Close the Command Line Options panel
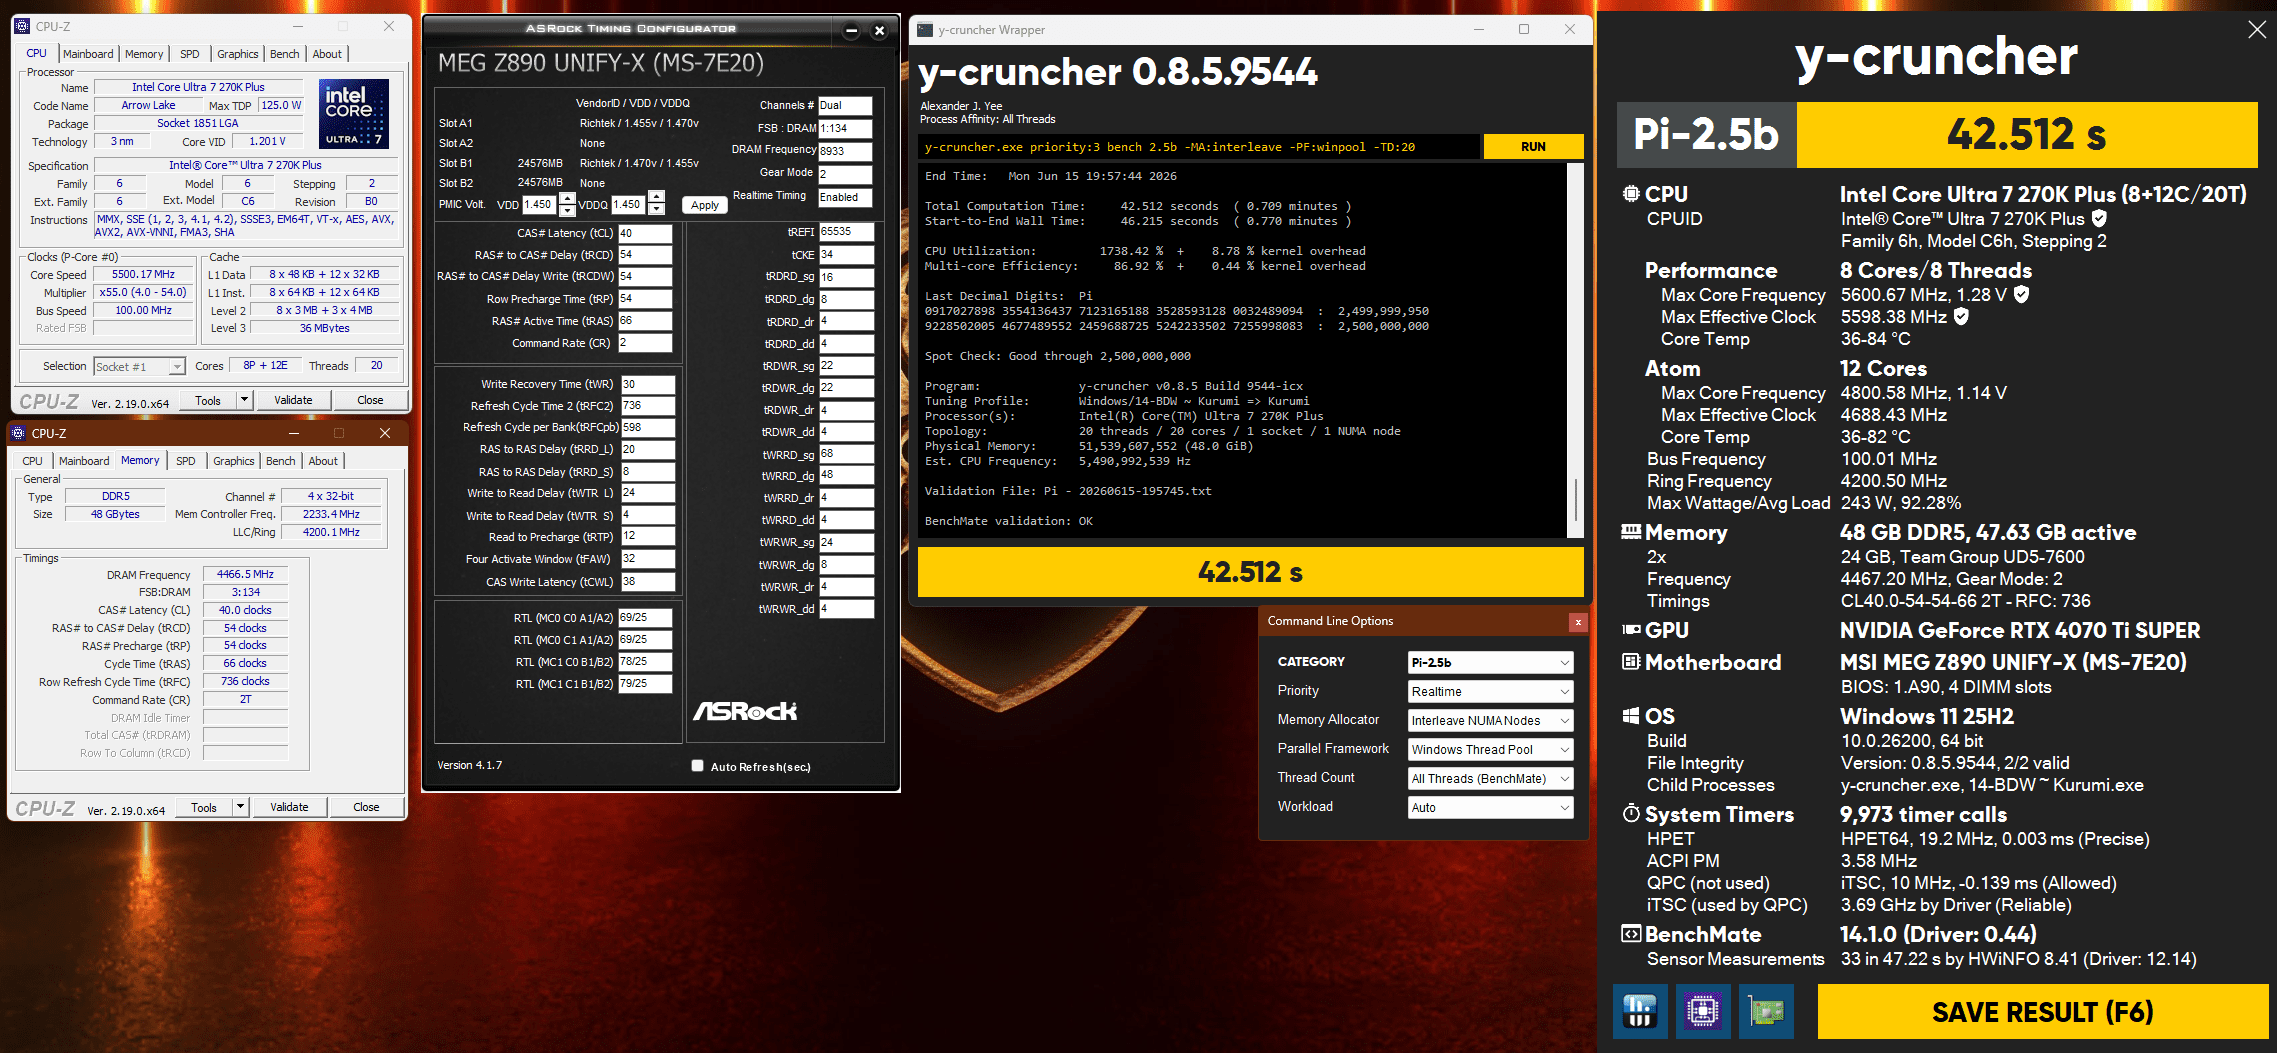This screenshot has width=2277, height=1053. [1578, 622]
